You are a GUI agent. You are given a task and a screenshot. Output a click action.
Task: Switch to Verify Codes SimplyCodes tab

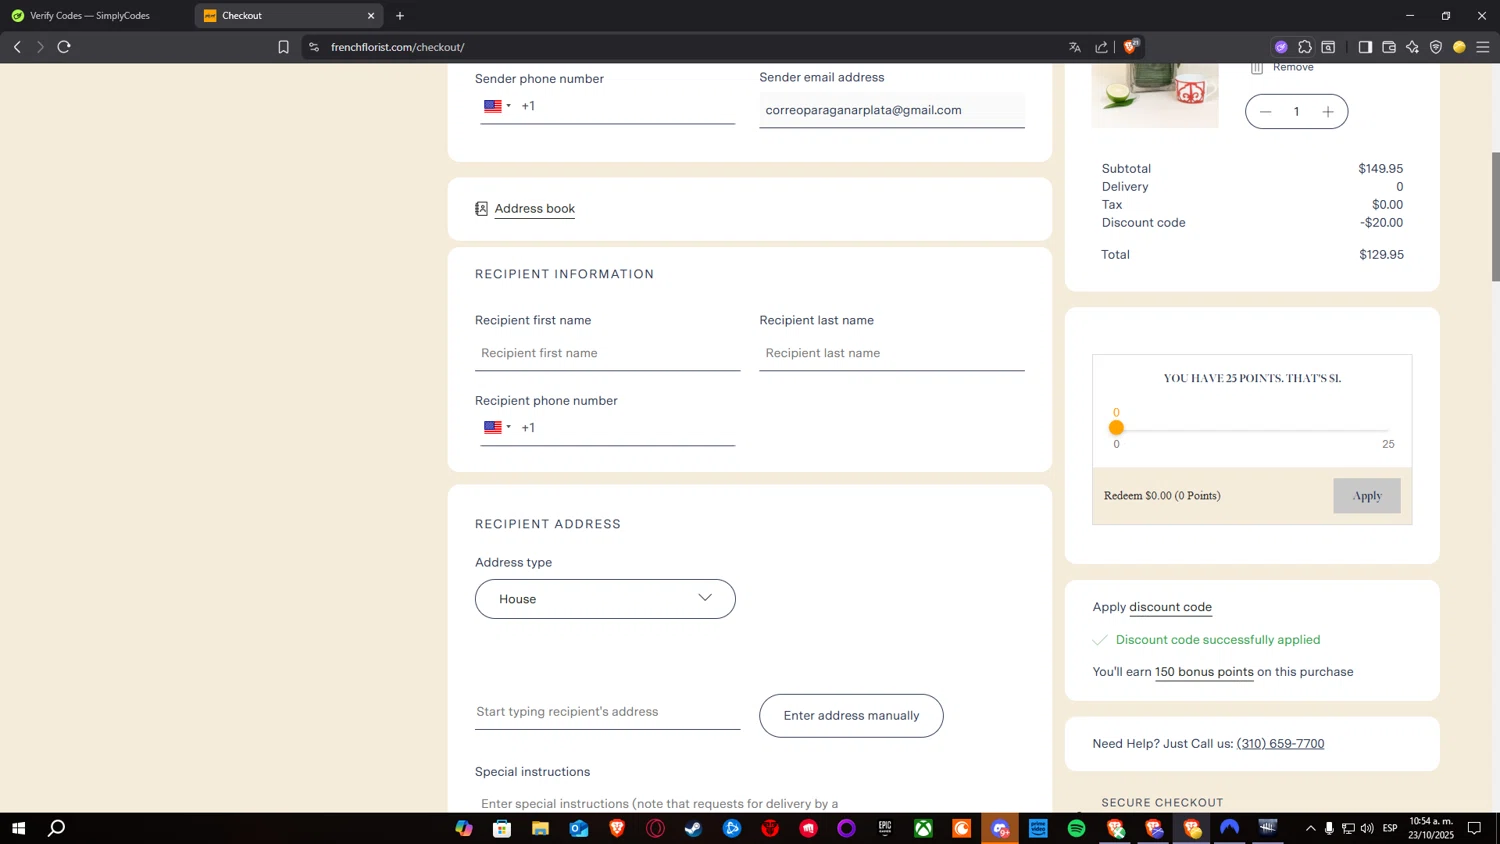click(90, 16)
